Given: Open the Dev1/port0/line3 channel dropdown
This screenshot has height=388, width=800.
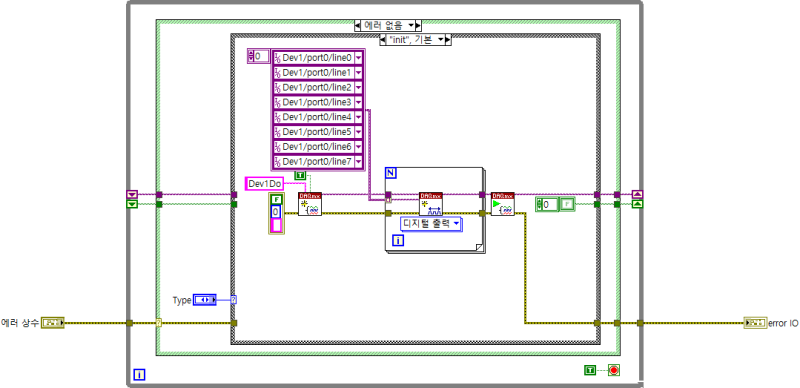Looking at the screenshot, I should [x=359, y=102].
